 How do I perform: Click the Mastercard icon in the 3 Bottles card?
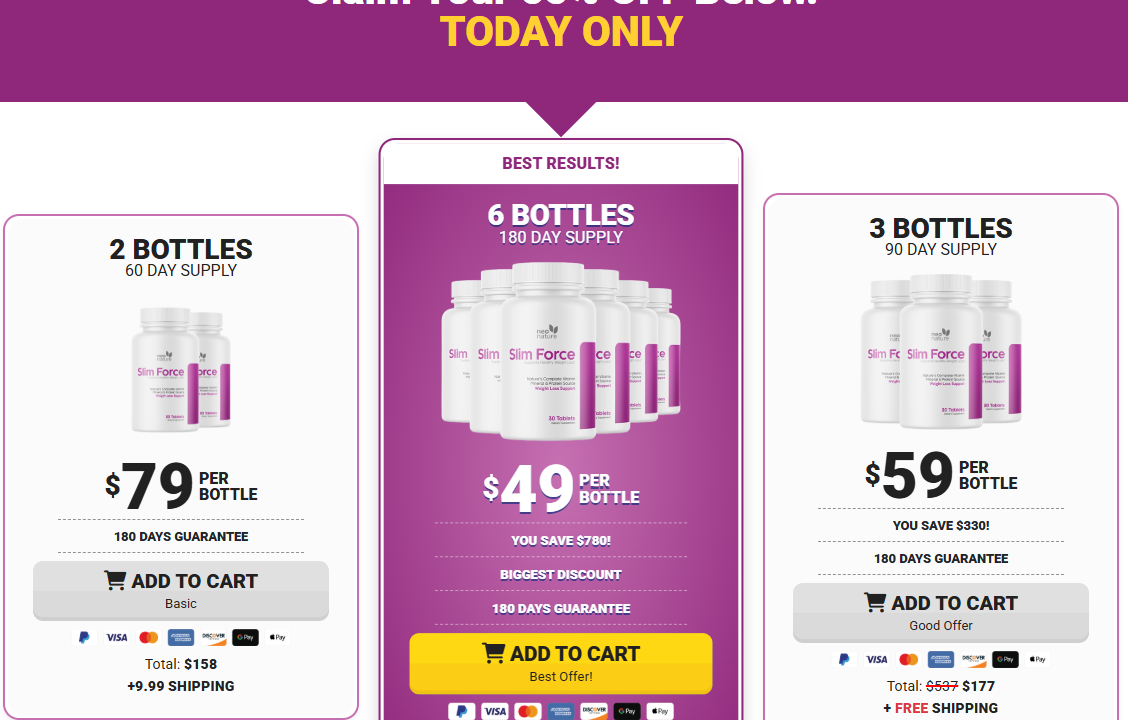[x=909, y=659]
